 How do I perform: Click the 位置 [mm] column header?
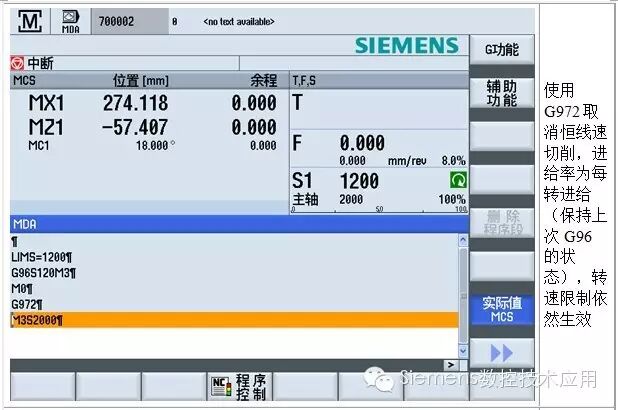[x=141, y=80]
